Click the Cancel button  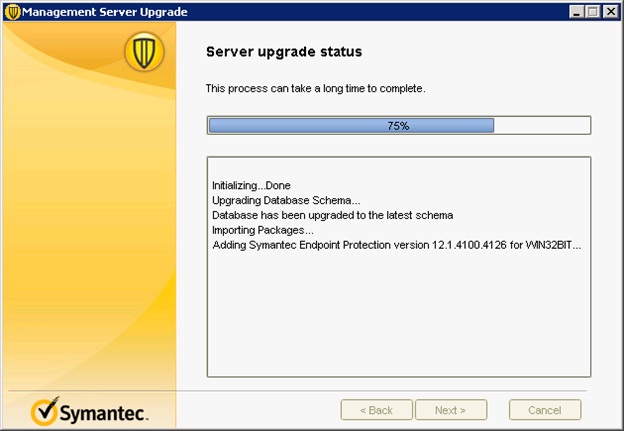(545, 410)
